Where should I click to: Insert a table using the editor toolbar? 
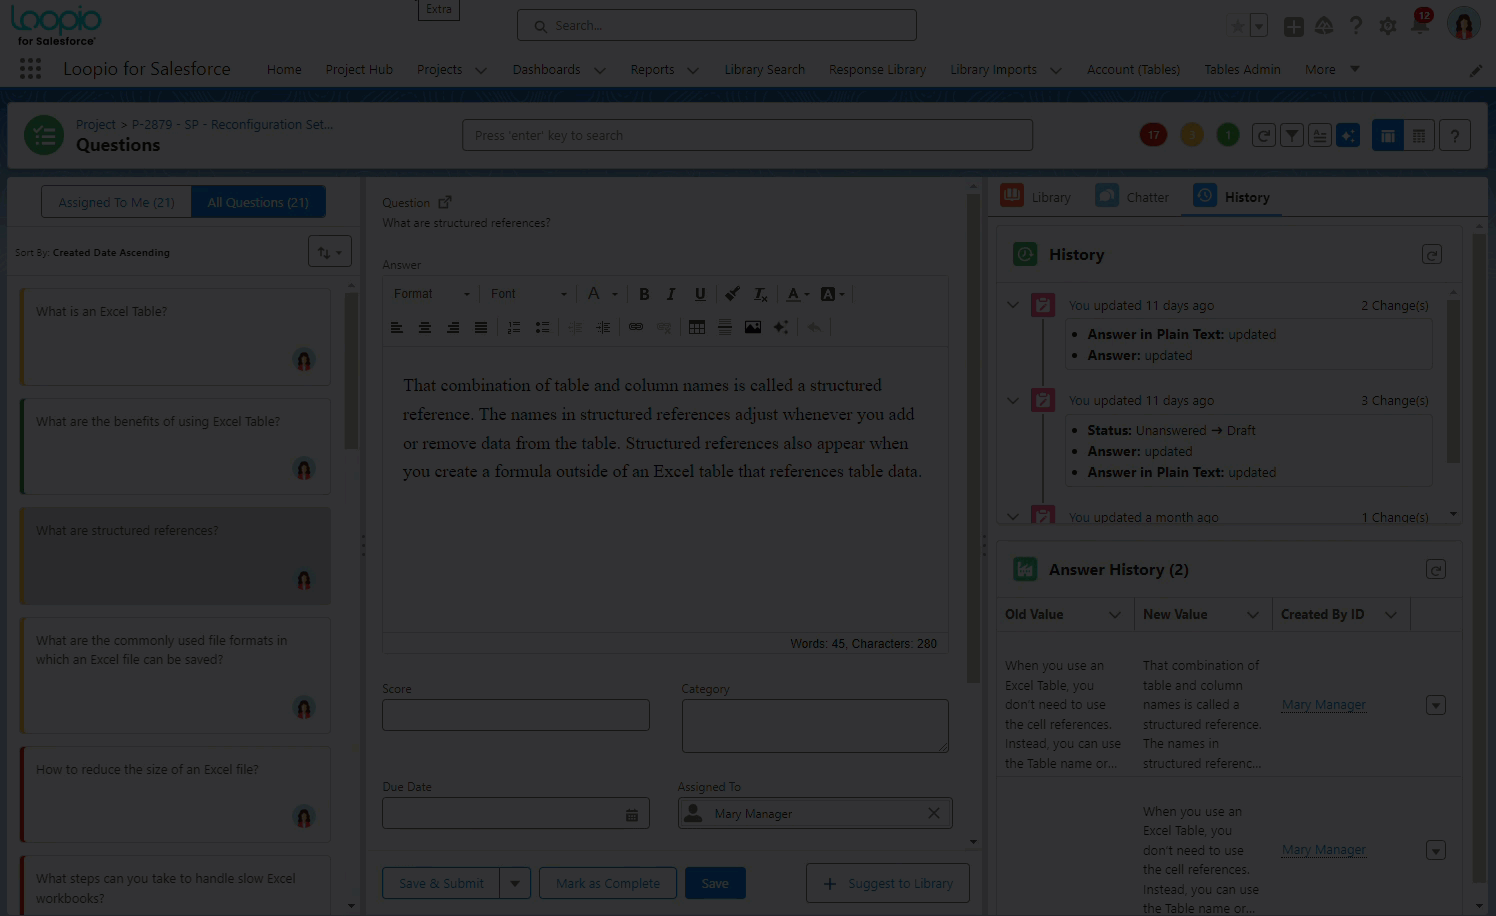pyautogui.click(x=697, y=327)
